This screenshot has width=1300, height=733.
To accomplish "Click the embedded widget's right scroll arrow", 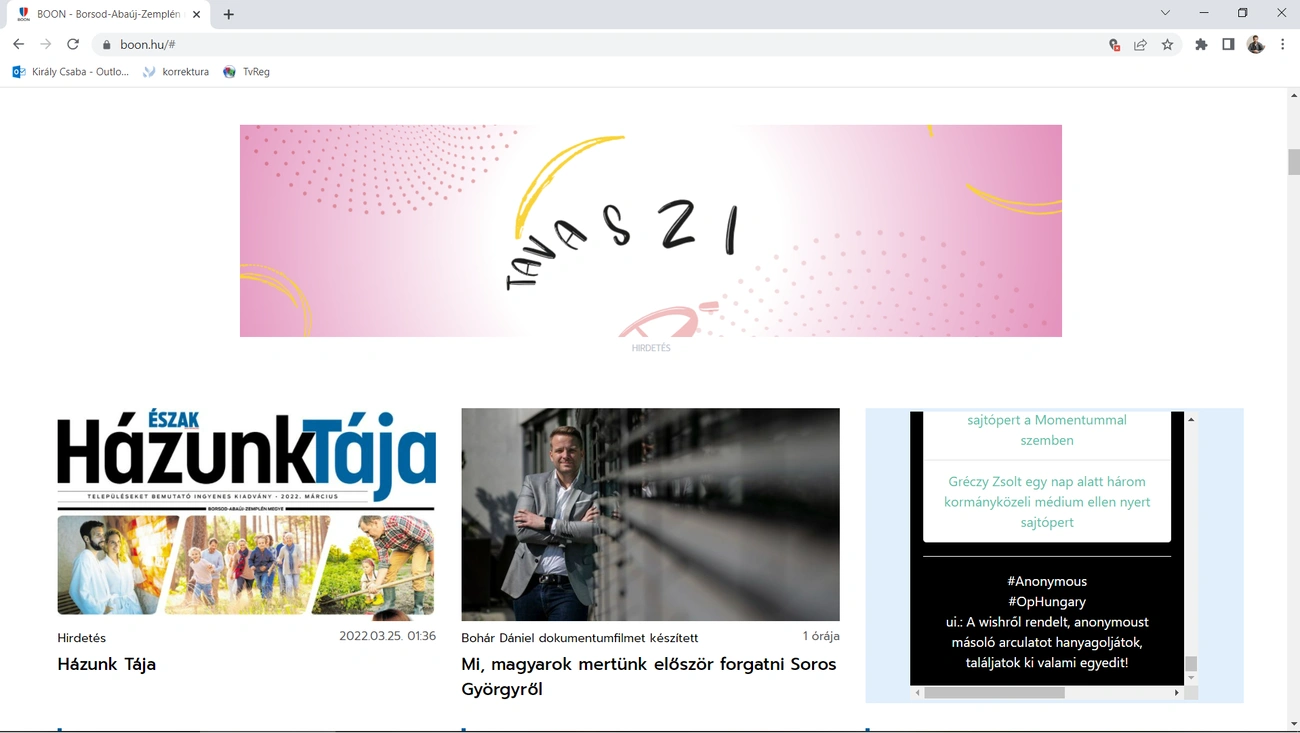I will tap(1177, 692).
